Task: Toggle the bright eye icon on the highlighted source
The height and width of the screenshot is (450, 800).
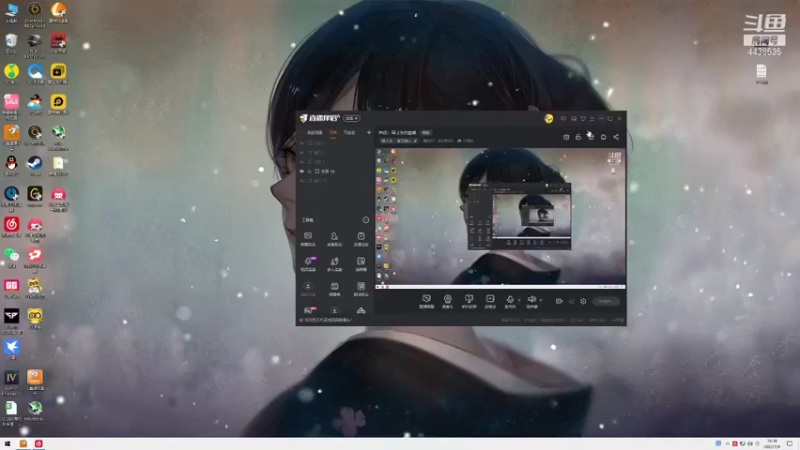Action: tap(302, 171)
